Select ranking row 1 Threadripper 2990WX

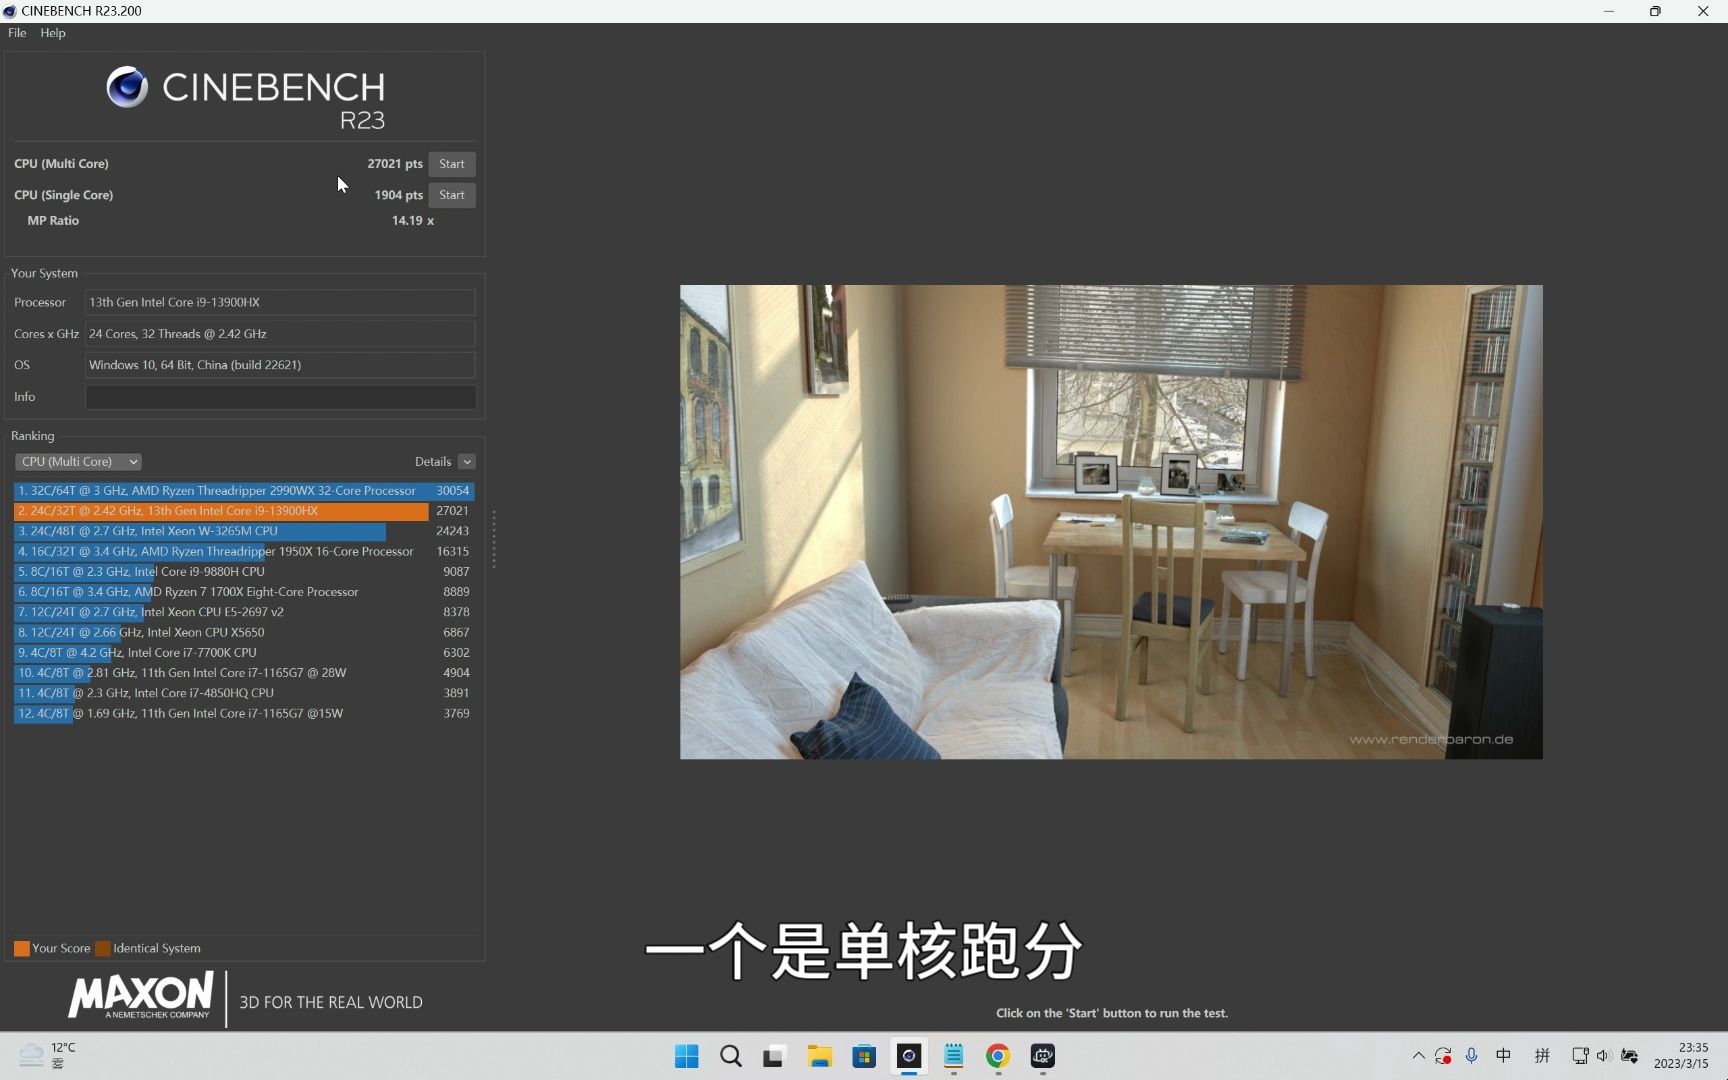244,491
